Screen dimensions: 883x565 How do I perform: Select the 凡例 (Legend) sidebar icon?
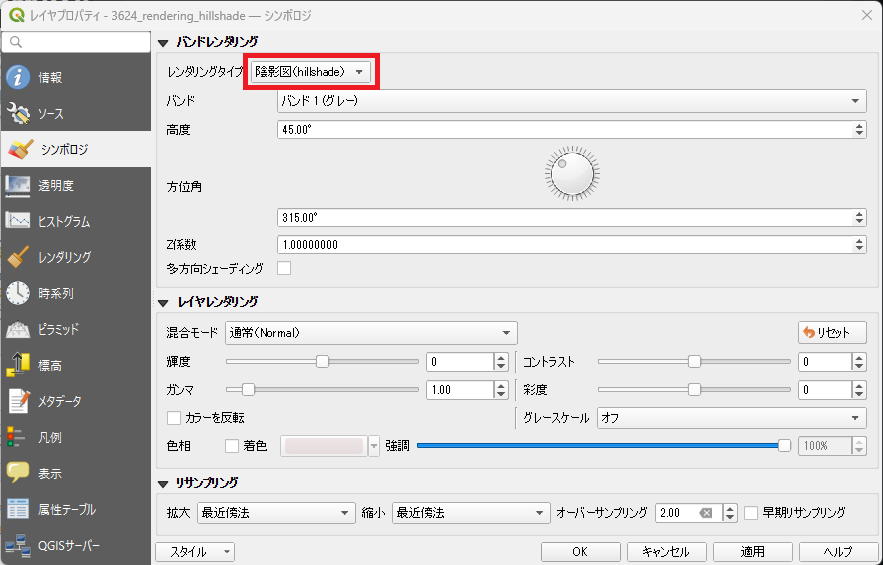[18, 437]
